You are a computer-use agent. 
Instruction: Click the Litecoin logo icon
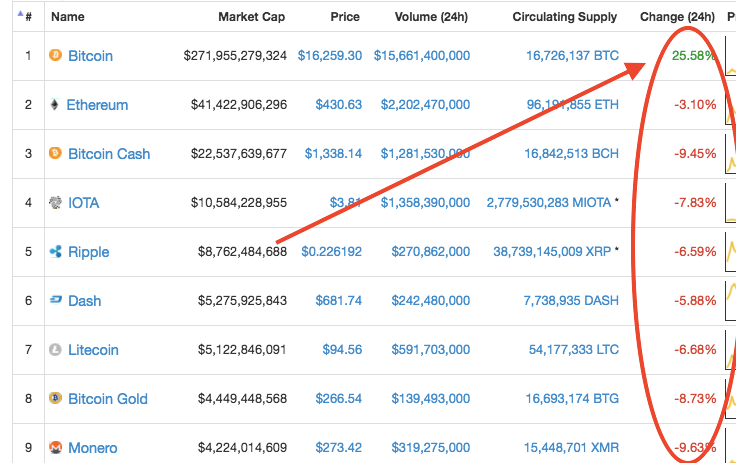click(x=55, y=349)
